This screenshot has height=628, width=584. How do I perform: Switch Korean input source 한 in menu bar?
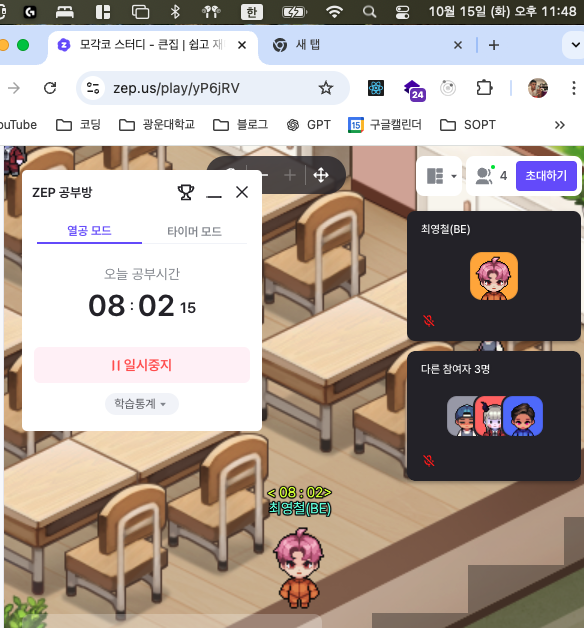252,12
